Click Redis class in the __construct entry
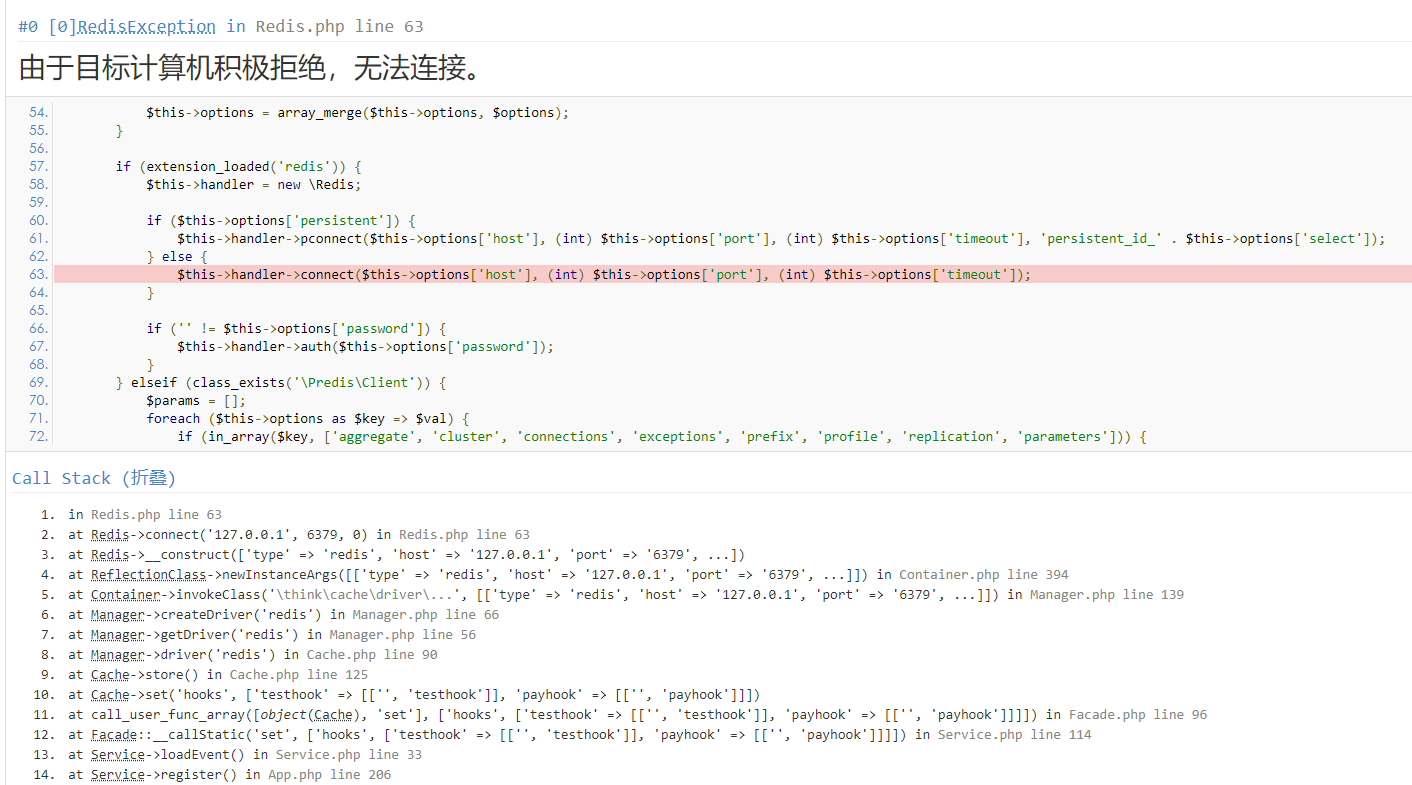Image resolution: width=1412 pixels, height=785 pixels. pos(110,554)
